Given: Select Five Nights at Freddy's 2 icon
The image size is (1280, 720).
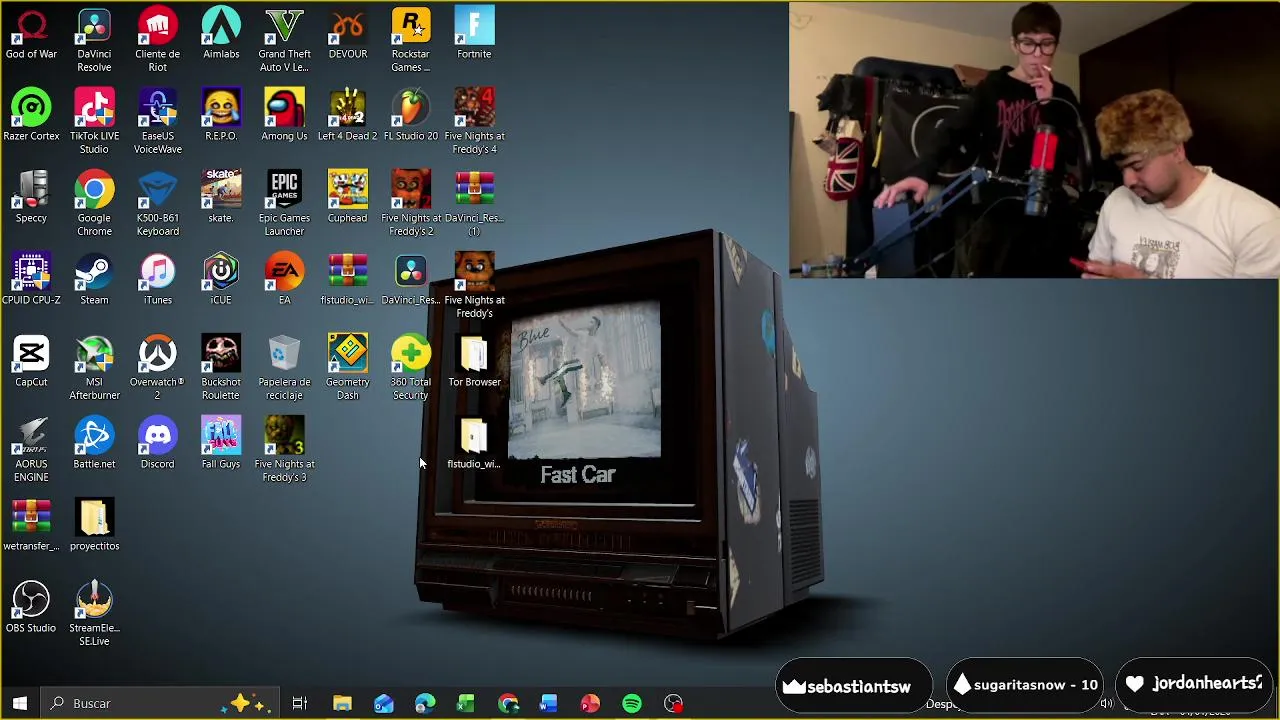Looking at the screenshot, I should [411, 204].
